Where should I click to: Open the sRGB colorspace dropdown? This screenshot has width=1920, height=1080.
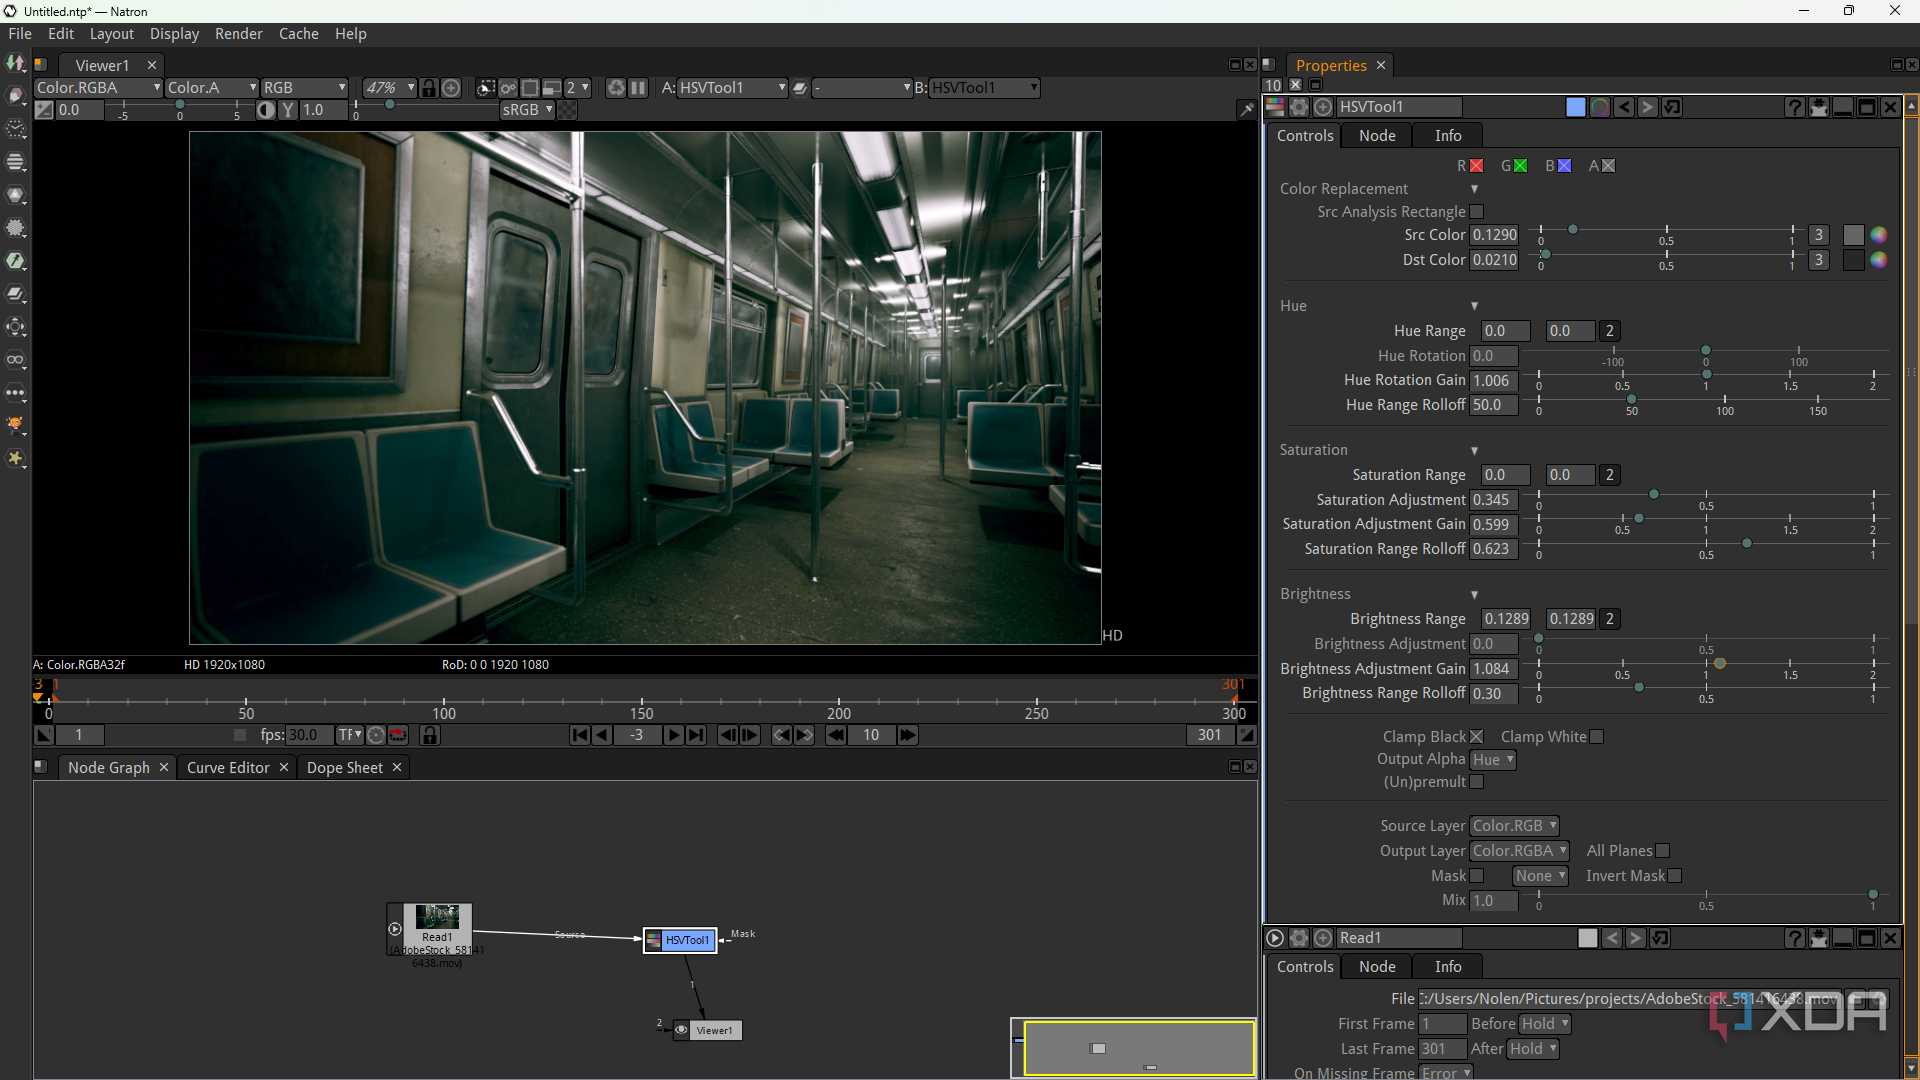click(527, 110)
